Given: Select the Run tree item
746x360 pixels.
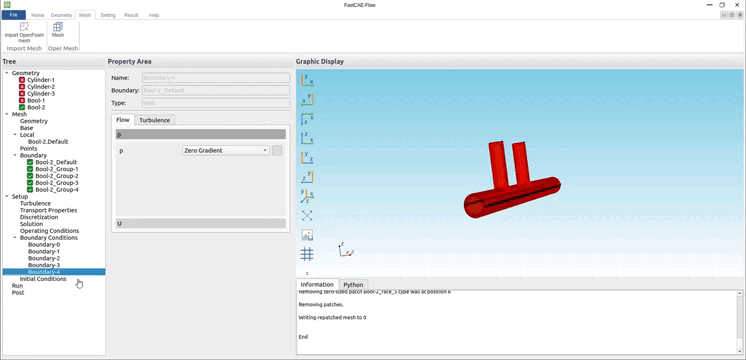Looking at the screenshot, I should (x=17, y=286).
